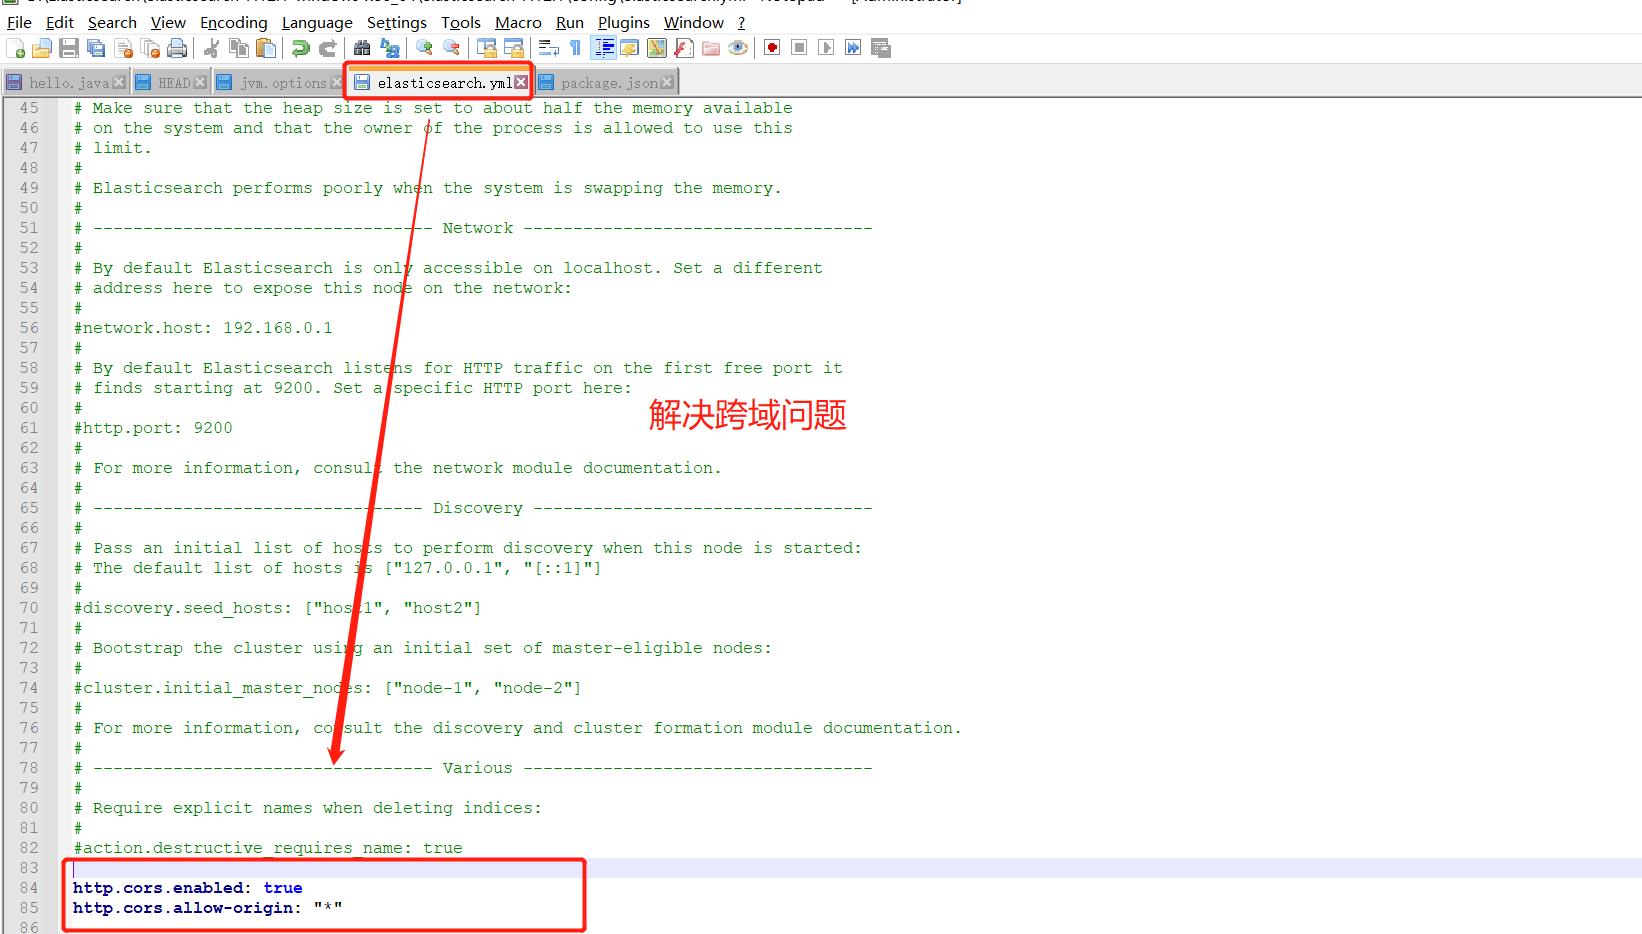This screenshot has width=1642, height=934.
Task: Open the Run menu
Action: pyautogui.click(x=570, y=22)
